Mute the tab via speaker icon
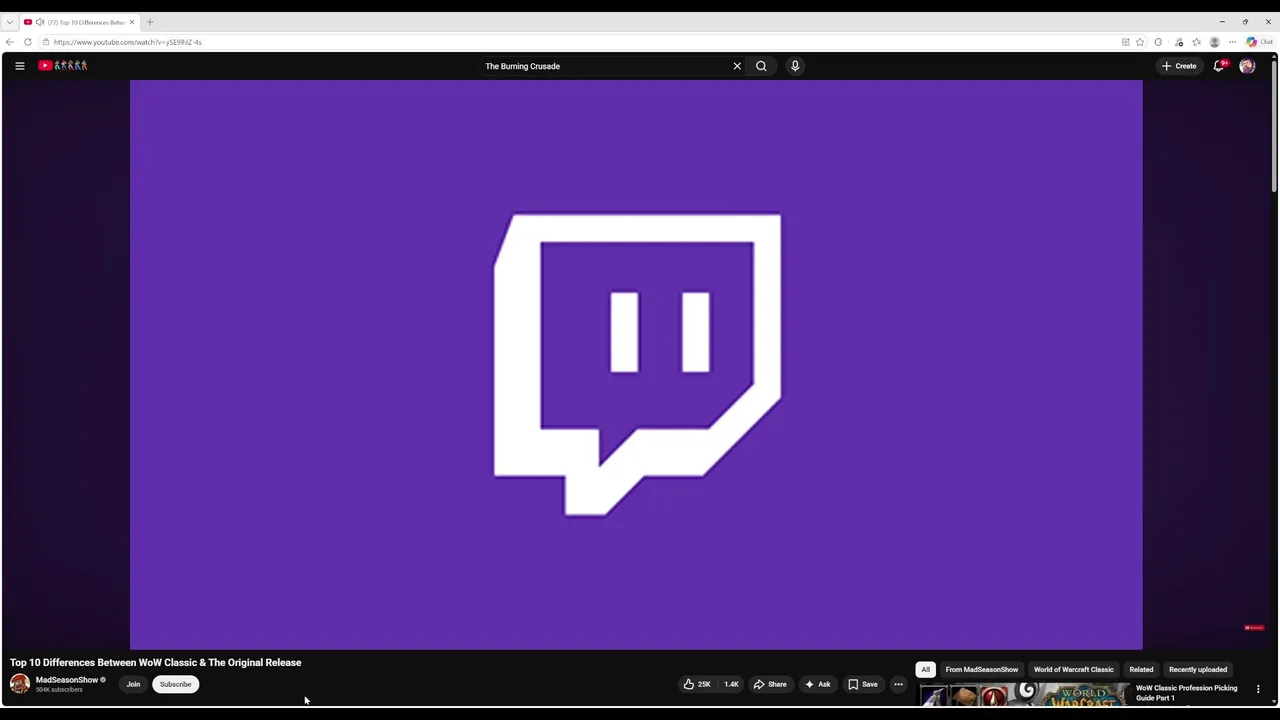This screenshot has height=720, width=1280. click(x=40, y=22)
